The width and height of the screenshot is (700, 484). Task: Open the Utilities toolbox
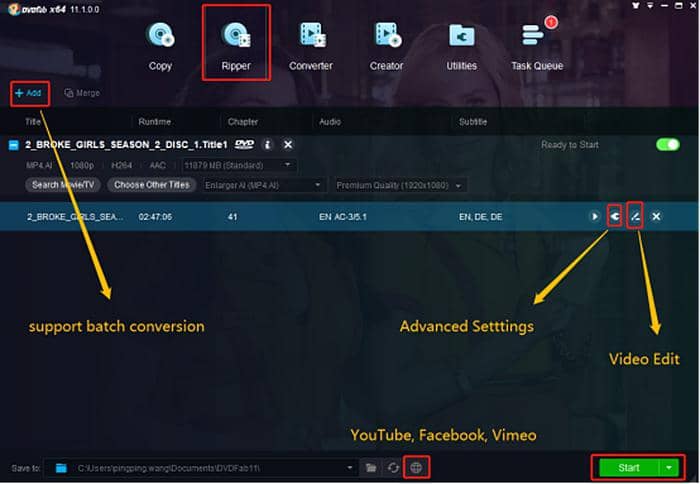(x=461, y=44)
